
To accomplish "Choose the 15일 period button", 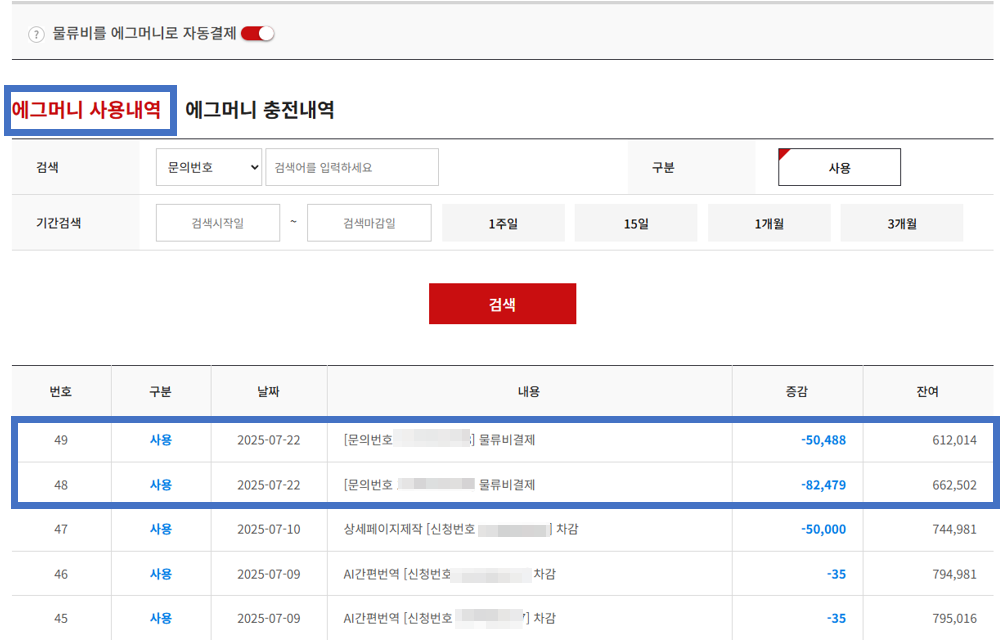I will coord(636,223).
